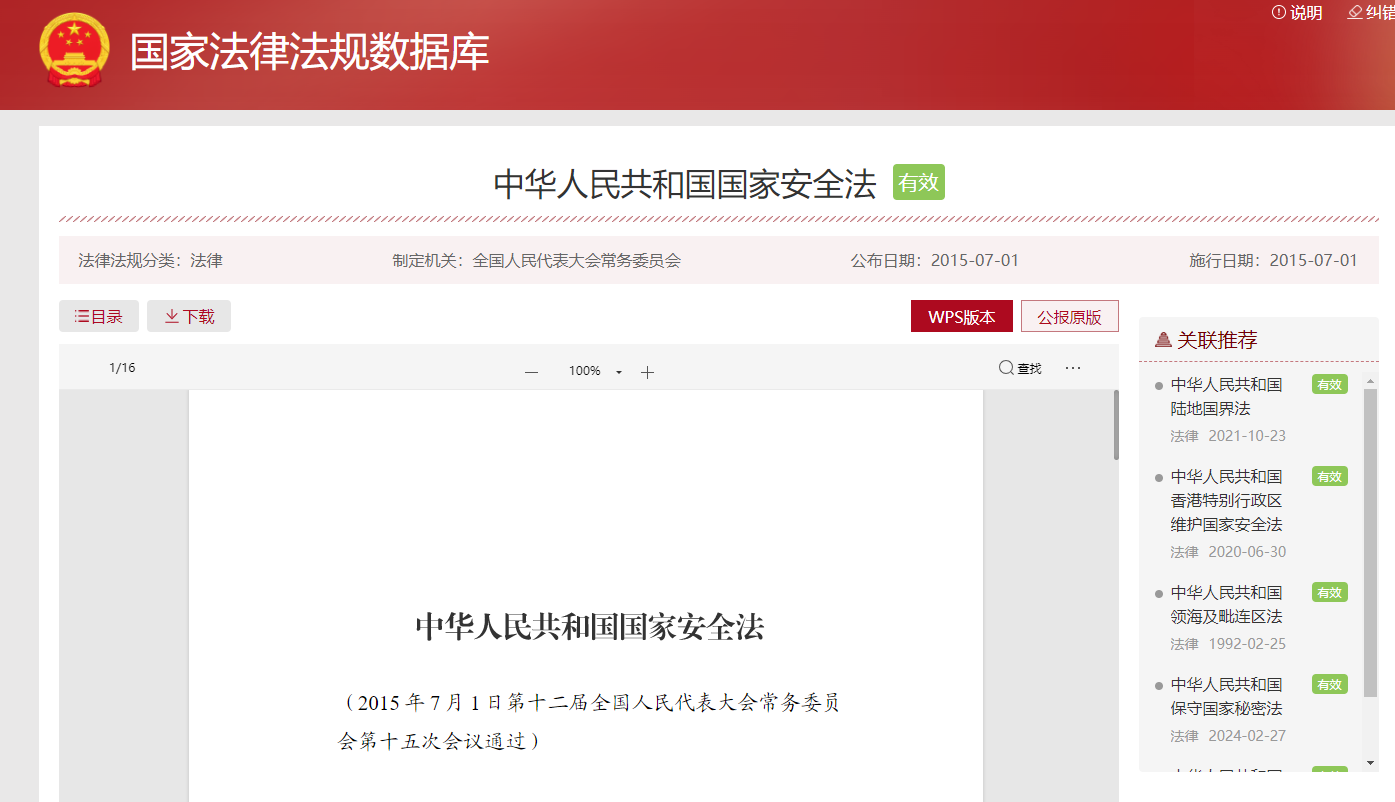This screenshot has height=802, width=1395.
Task: Click the 下载 download button
Action: point(189,316)
